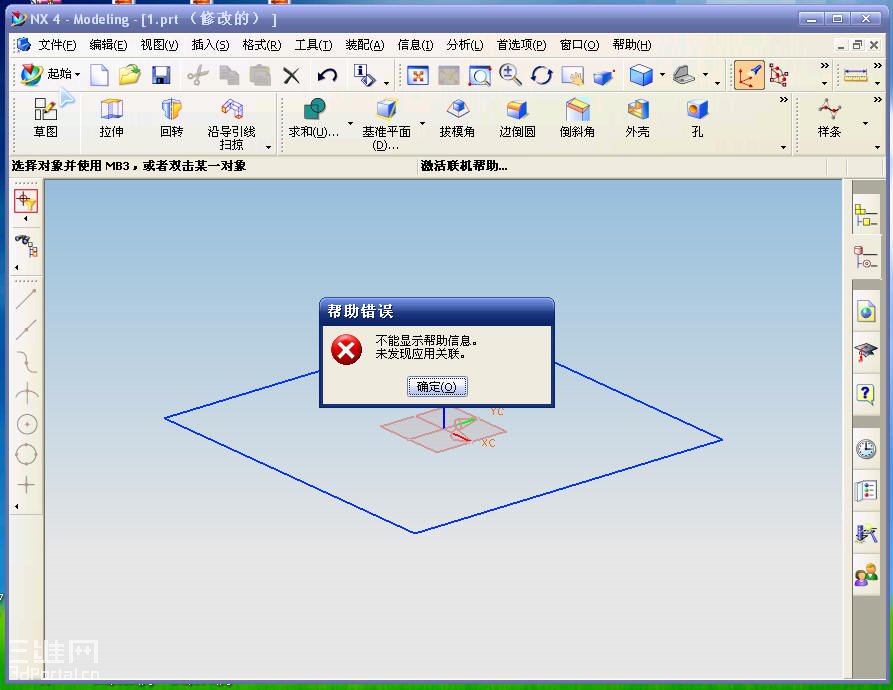Open the Sketch (草图) tool

(x=46, y=118)
